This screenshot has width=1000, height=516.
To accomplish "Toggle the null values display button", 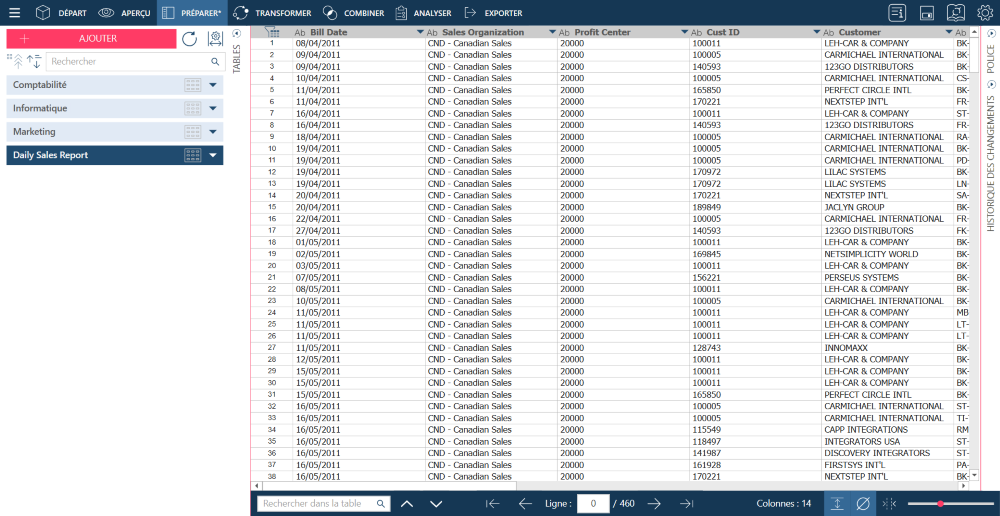I will coord(863,503).
